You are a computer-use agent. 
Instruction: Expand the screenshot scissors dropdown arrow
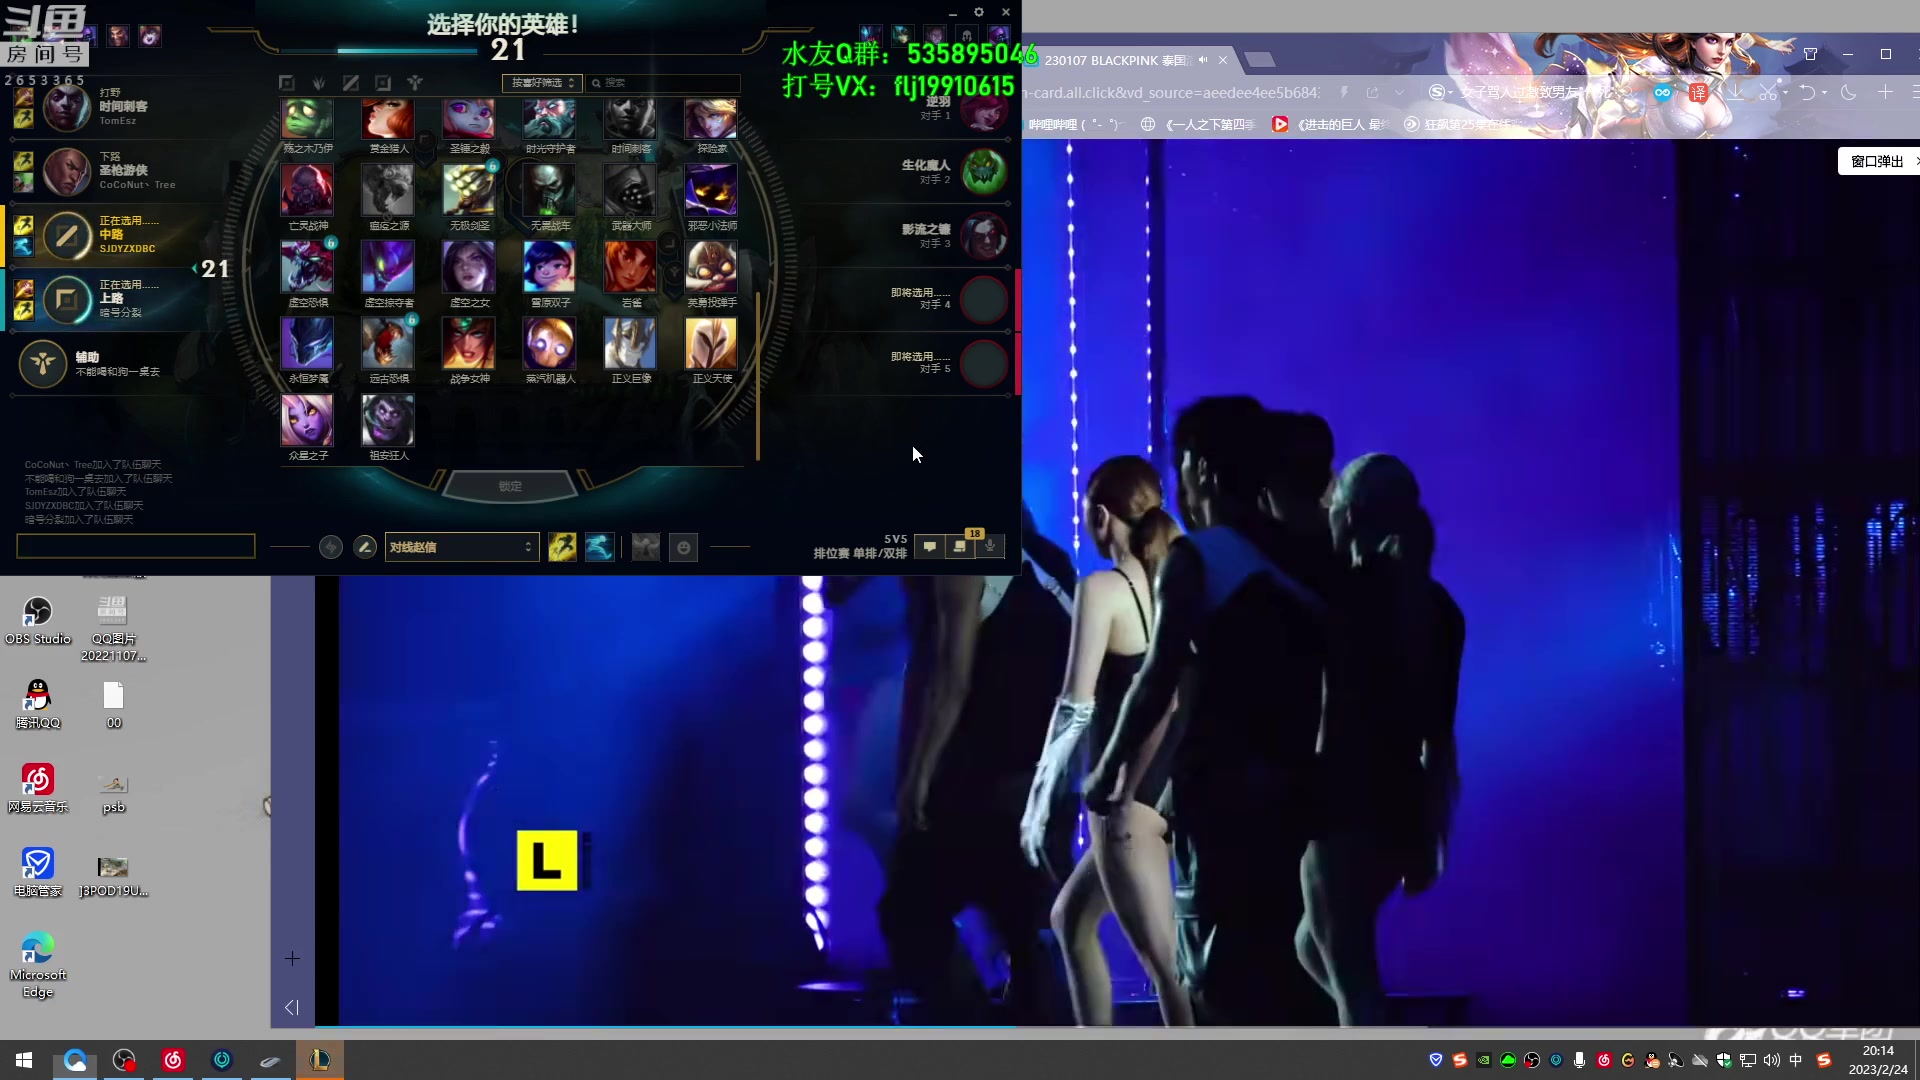pyautogui.click(x=1785, y=93)
